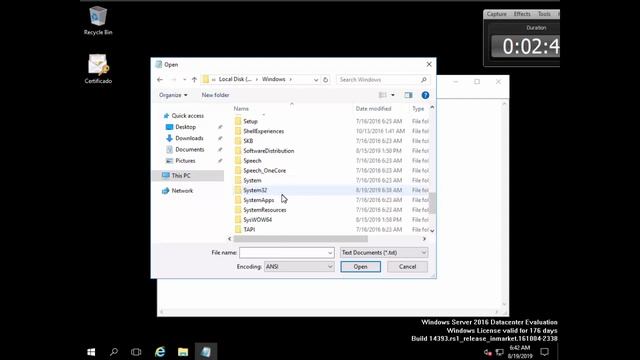Open the Capture menu in recorder
This screenshot has height=360, width=640.
tap(496, 14)
